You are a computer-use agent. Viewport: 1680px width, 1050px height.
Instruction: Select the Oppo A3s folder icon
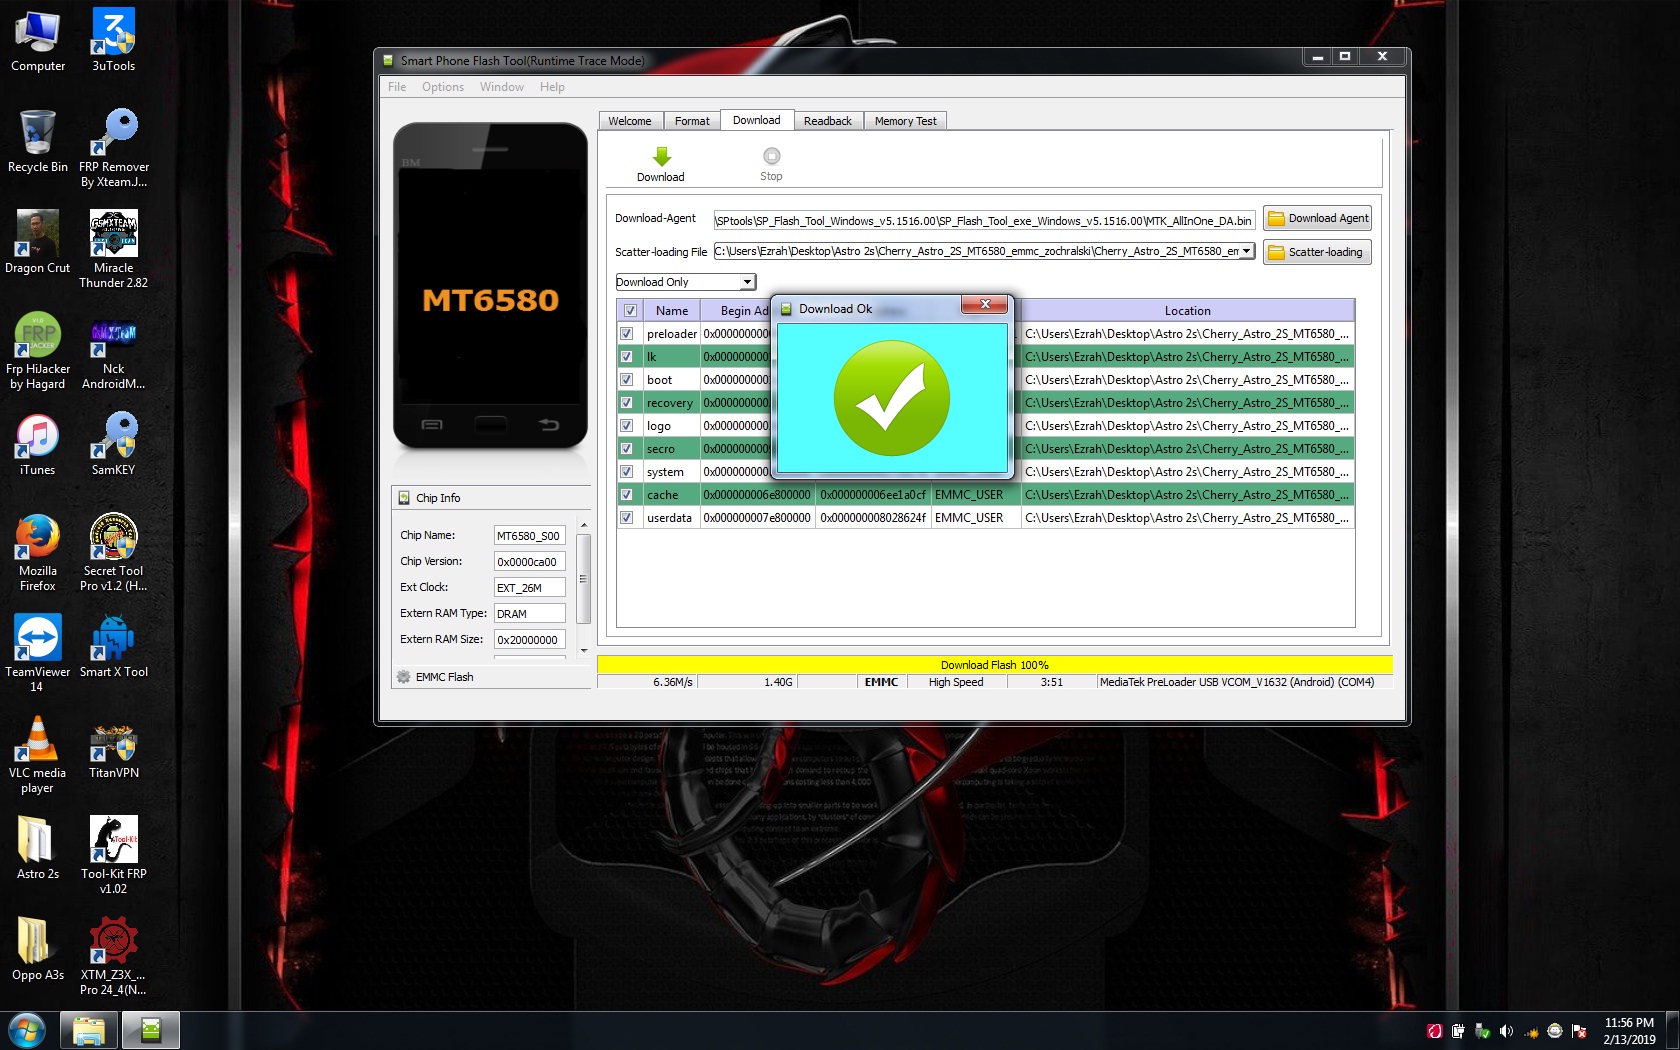pos(38,949)
